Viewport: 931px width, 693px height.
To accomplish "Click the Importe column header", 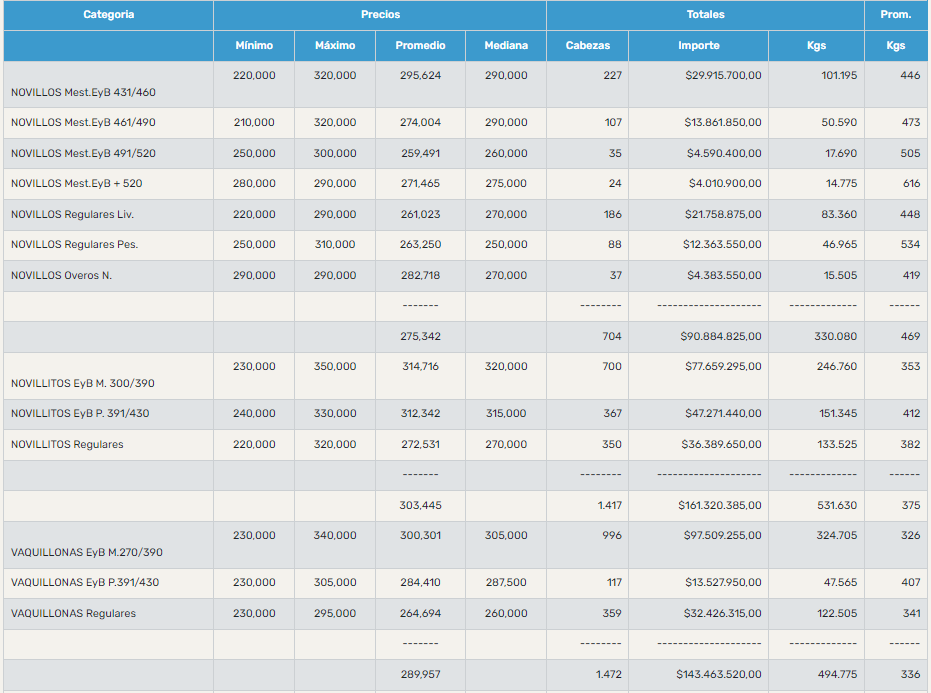I will coord(698,46).
